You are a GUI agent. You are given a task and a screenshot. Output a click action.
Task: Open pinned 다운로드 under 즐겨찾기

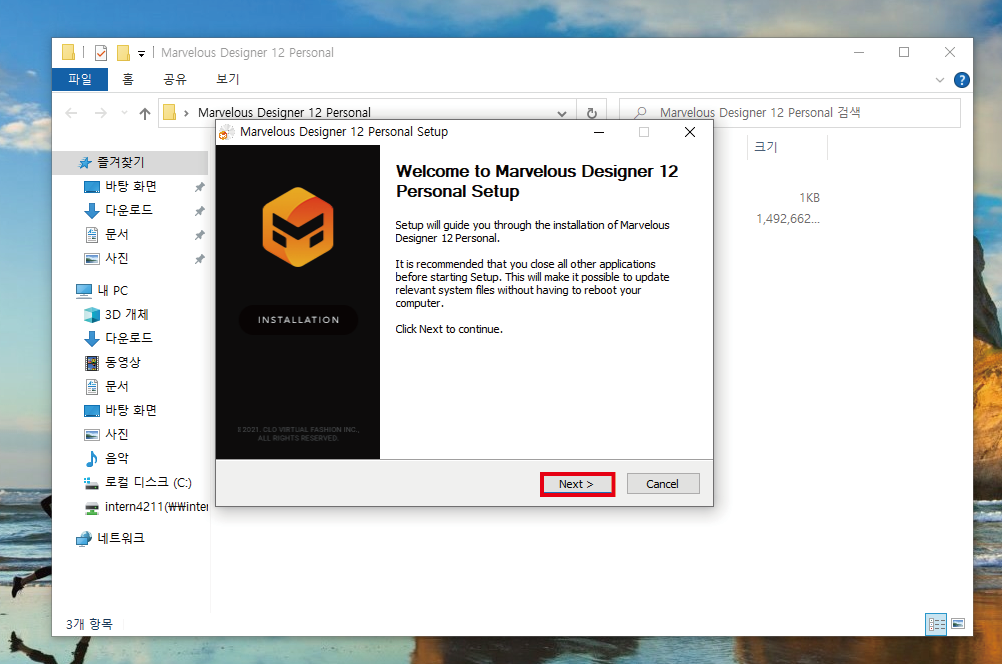[128, 210]
